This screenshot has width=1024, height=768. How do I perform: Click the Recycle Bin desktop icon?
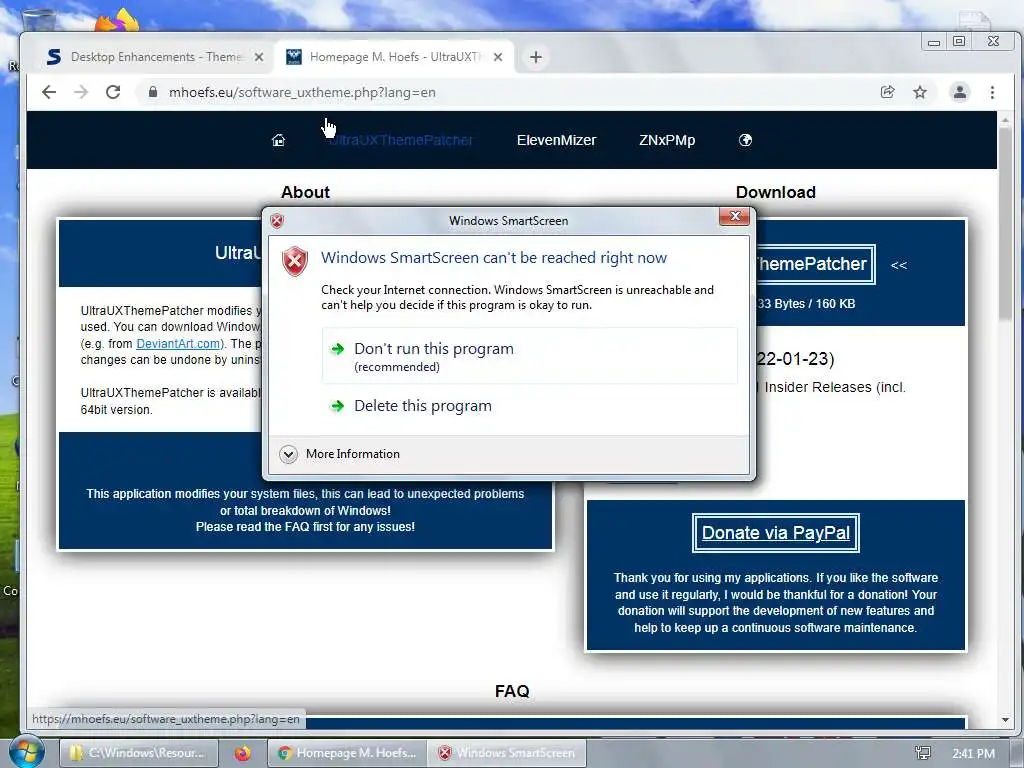click(x=37, y=21)
